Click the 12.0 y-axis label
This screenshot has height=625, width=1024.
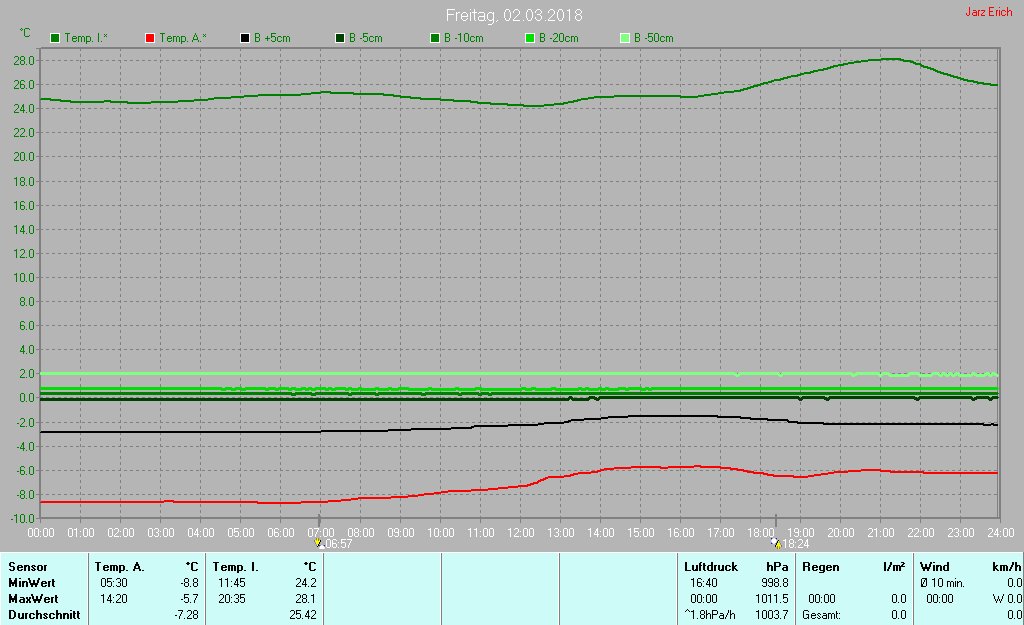24,253
